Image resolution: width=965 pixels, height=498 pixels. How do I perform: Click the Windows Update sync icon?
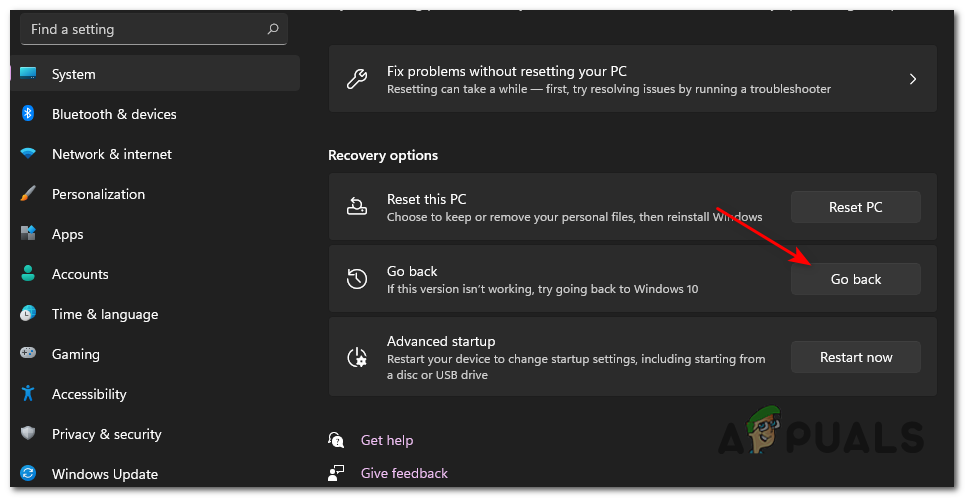(28, 474)
